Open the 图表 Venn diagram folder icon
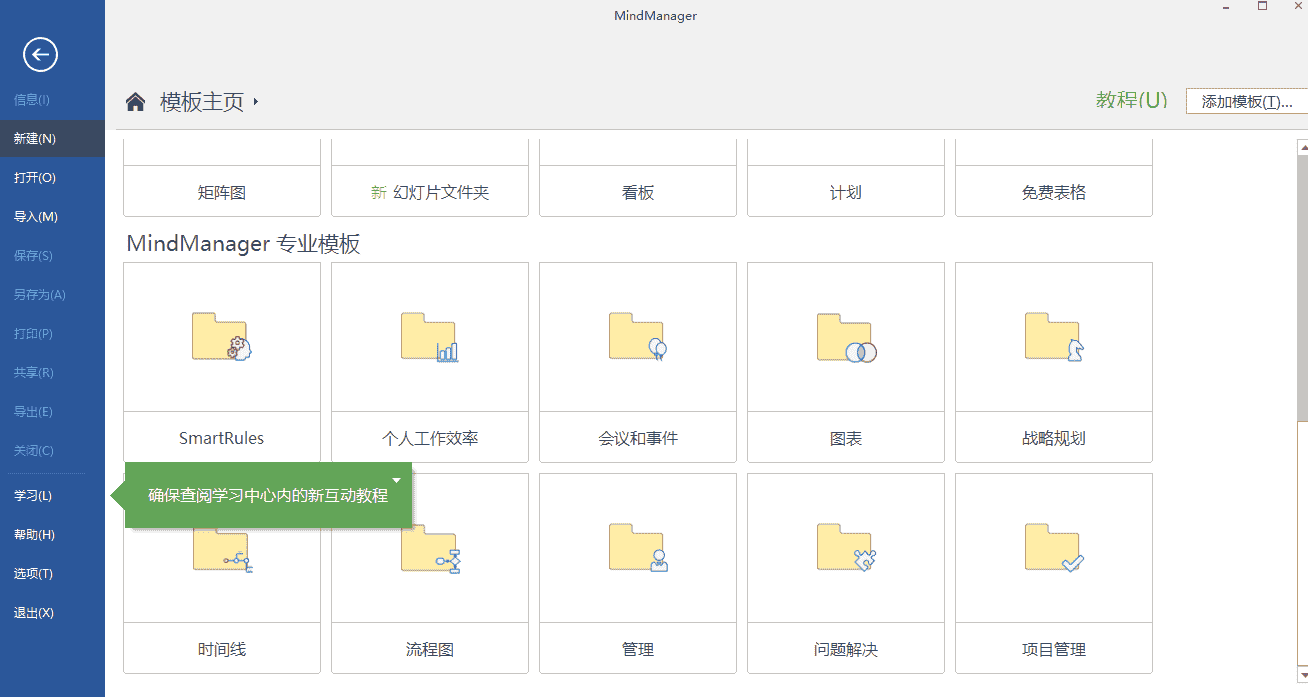Screen dimensions: 1308x697 pyautogui.click(x=845, y=338)
